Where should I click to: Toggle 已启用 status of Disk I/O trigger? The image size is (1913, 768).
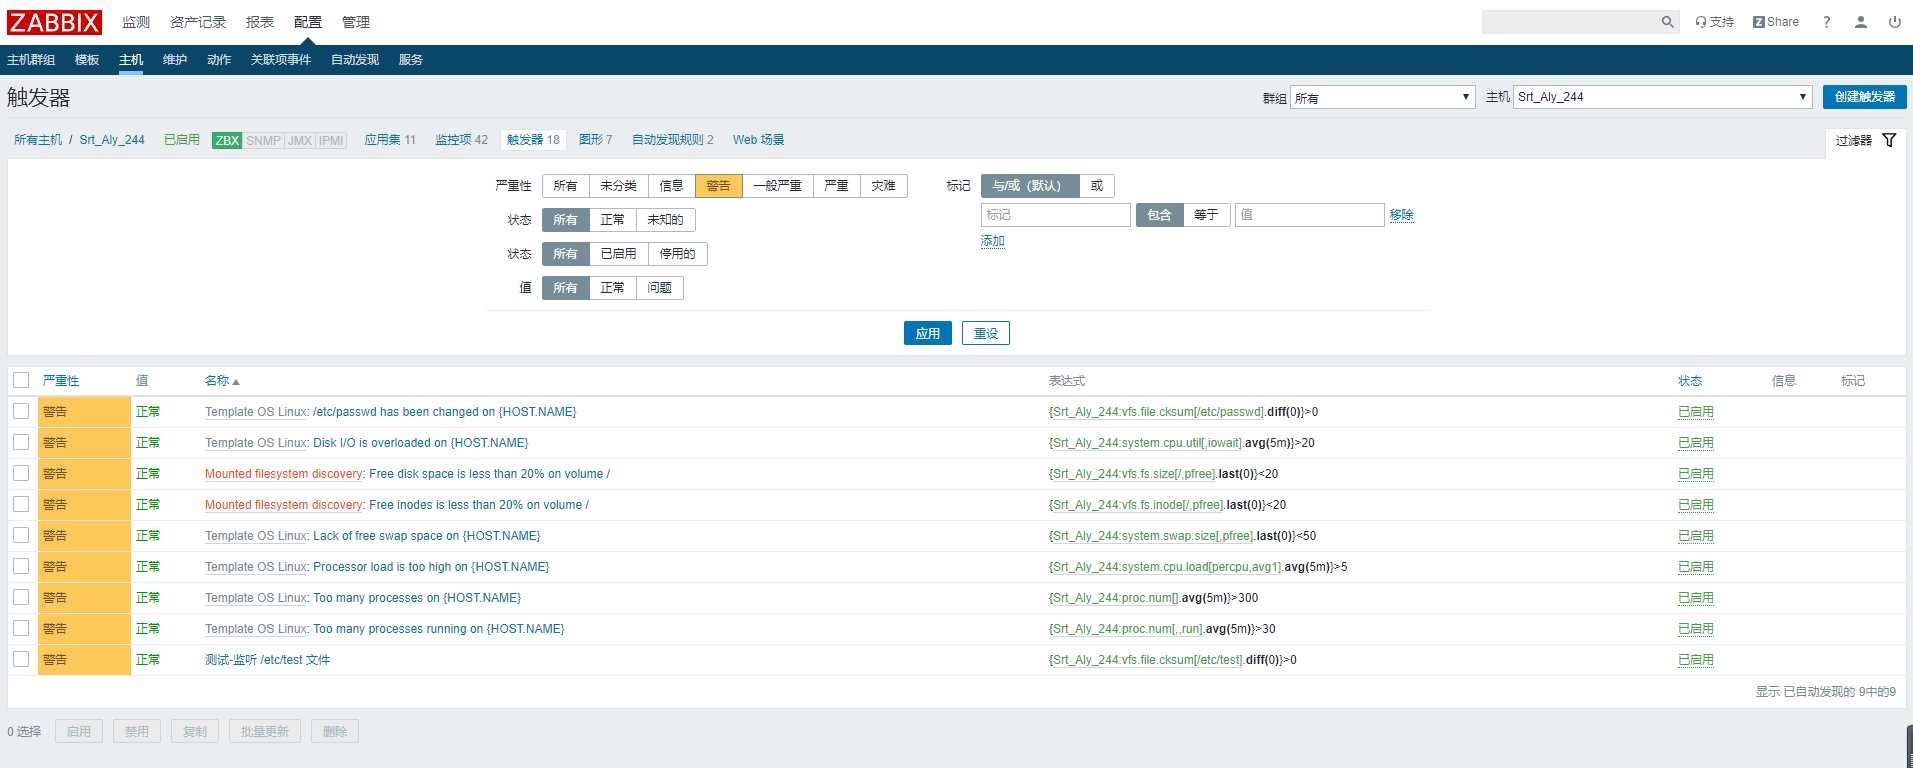coord(1696,443)
